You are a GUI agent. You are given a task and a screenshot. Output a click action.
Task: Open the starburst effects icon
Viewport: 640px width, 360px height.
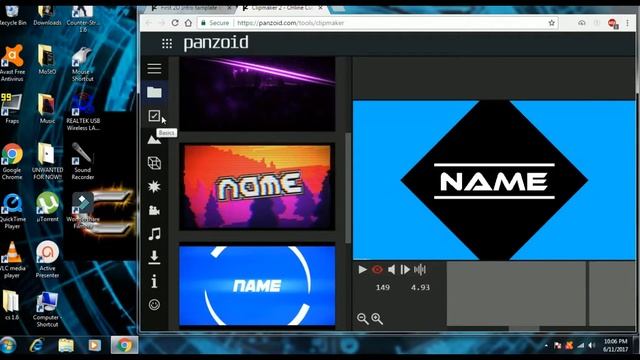click(154, 187)
